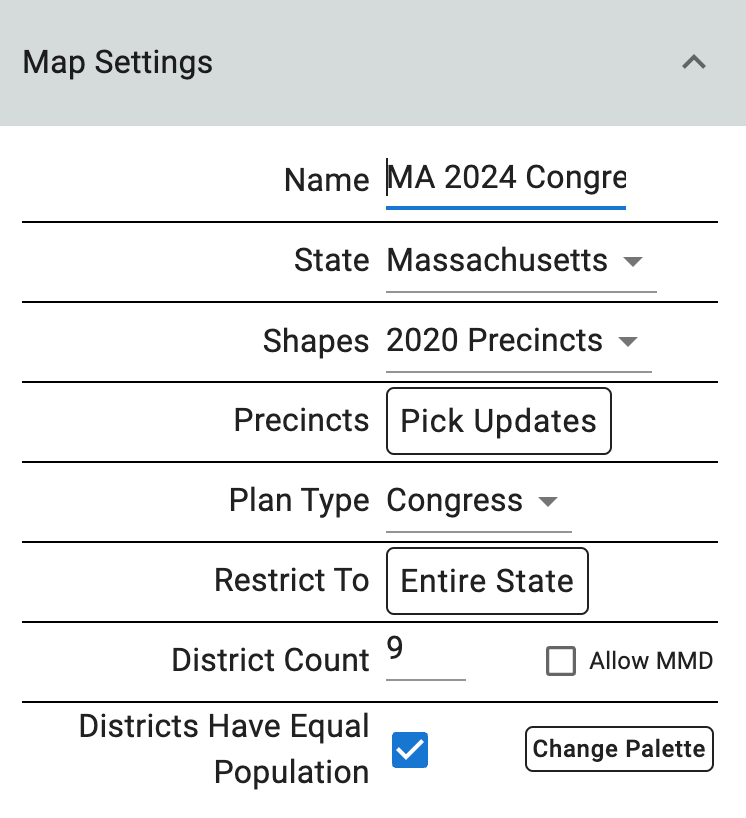This screenshot has width=746, height=818.
Task: Toggle the Allow MMD option off
Action: 560,661
